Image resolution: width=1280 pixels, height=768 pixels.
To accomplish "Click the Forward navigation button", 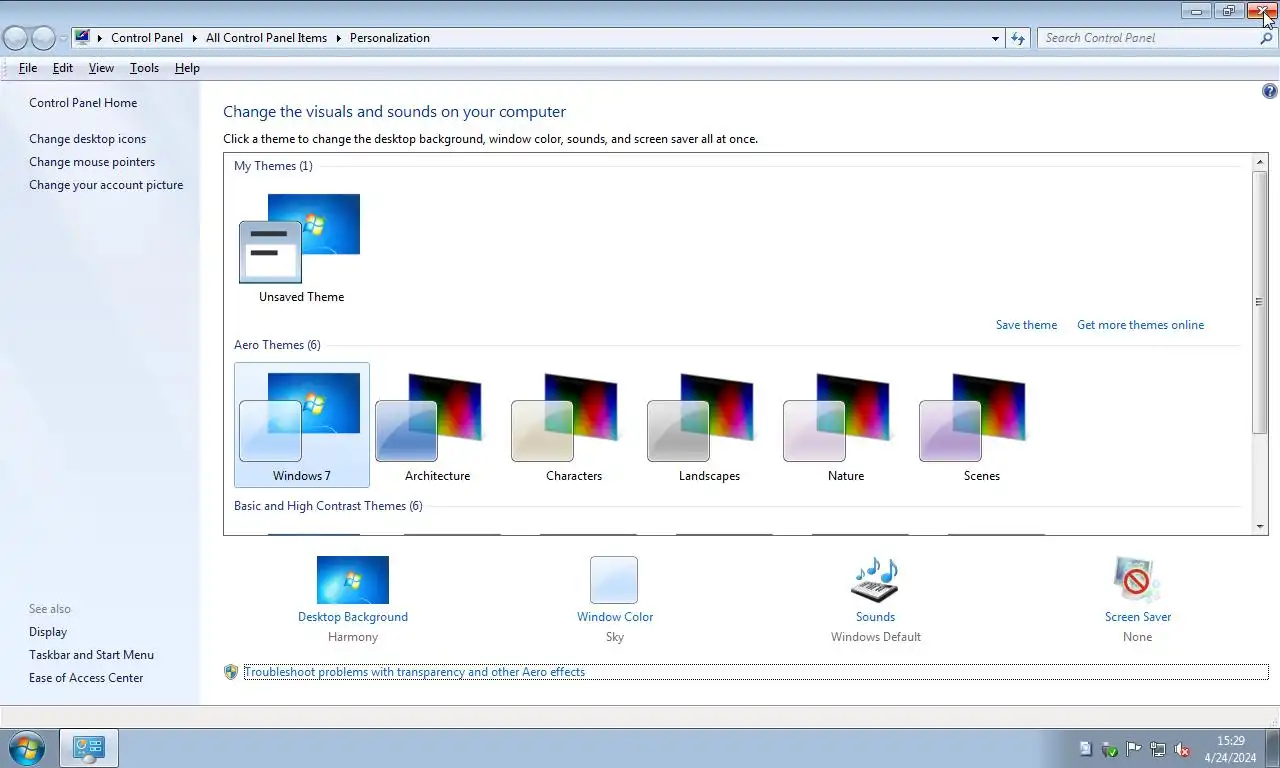I will tap(43, 38).
